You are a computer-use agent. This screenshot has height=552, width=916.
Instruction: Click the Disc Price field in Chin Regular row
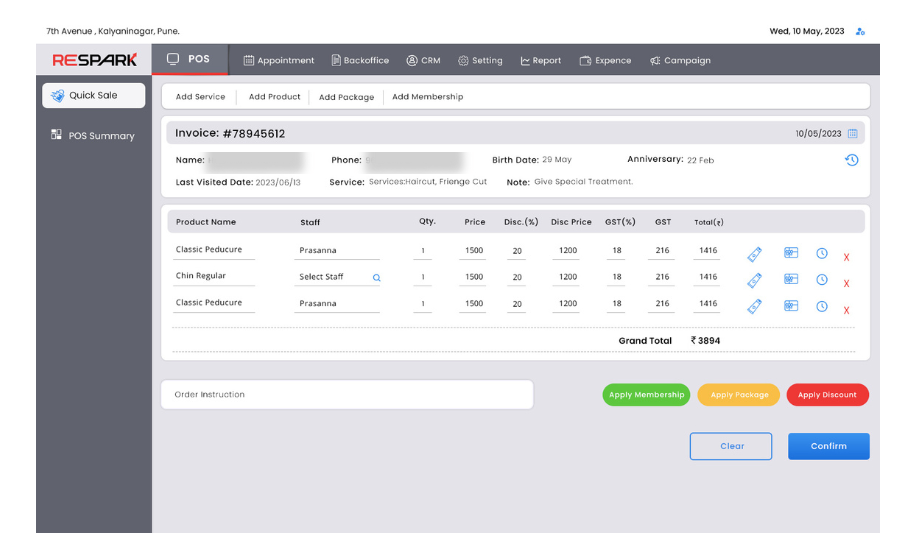tap(567, 277)
